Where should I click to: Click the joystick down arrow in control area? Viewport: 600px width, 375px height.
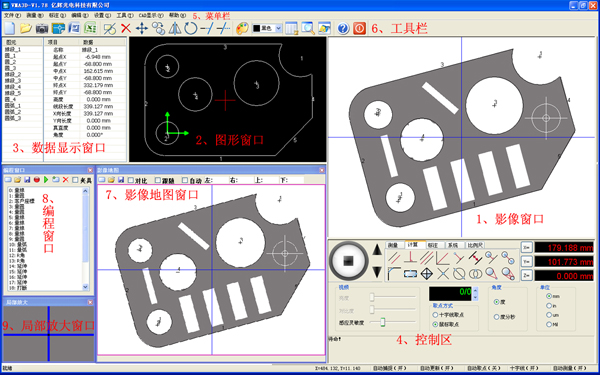point(377,272)
